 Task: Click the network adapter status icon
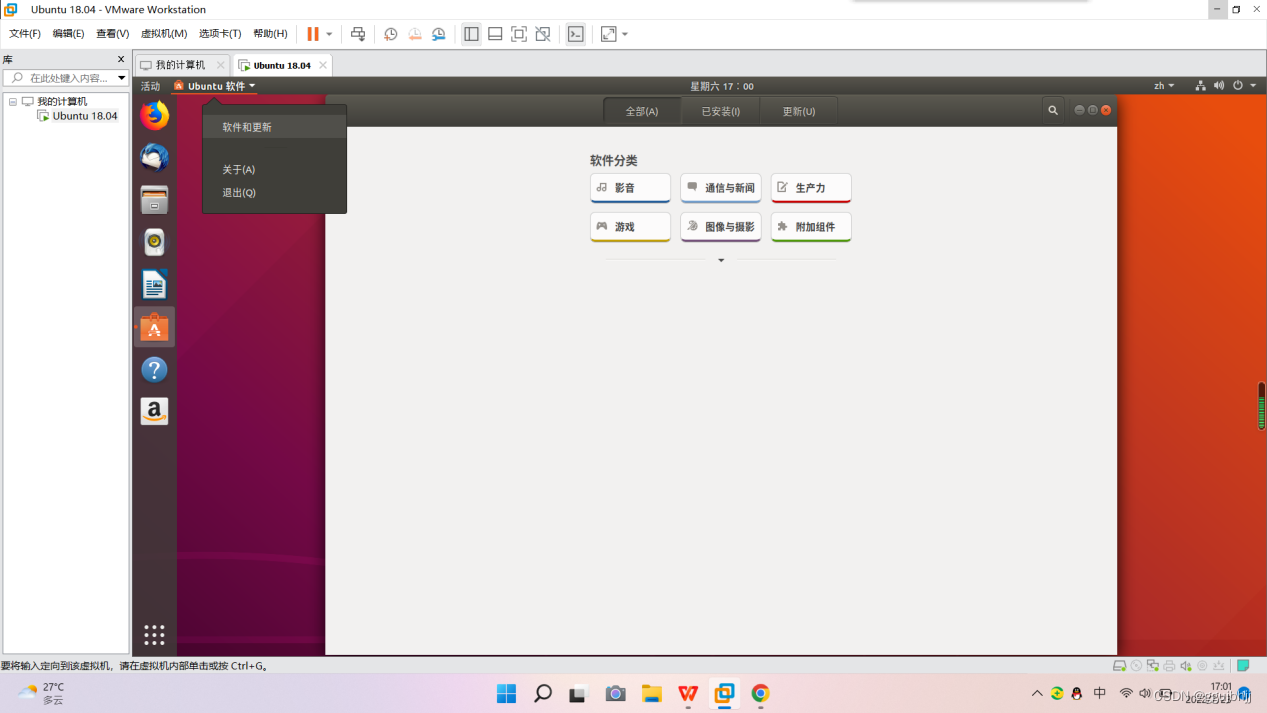[x=1153, y=666]
